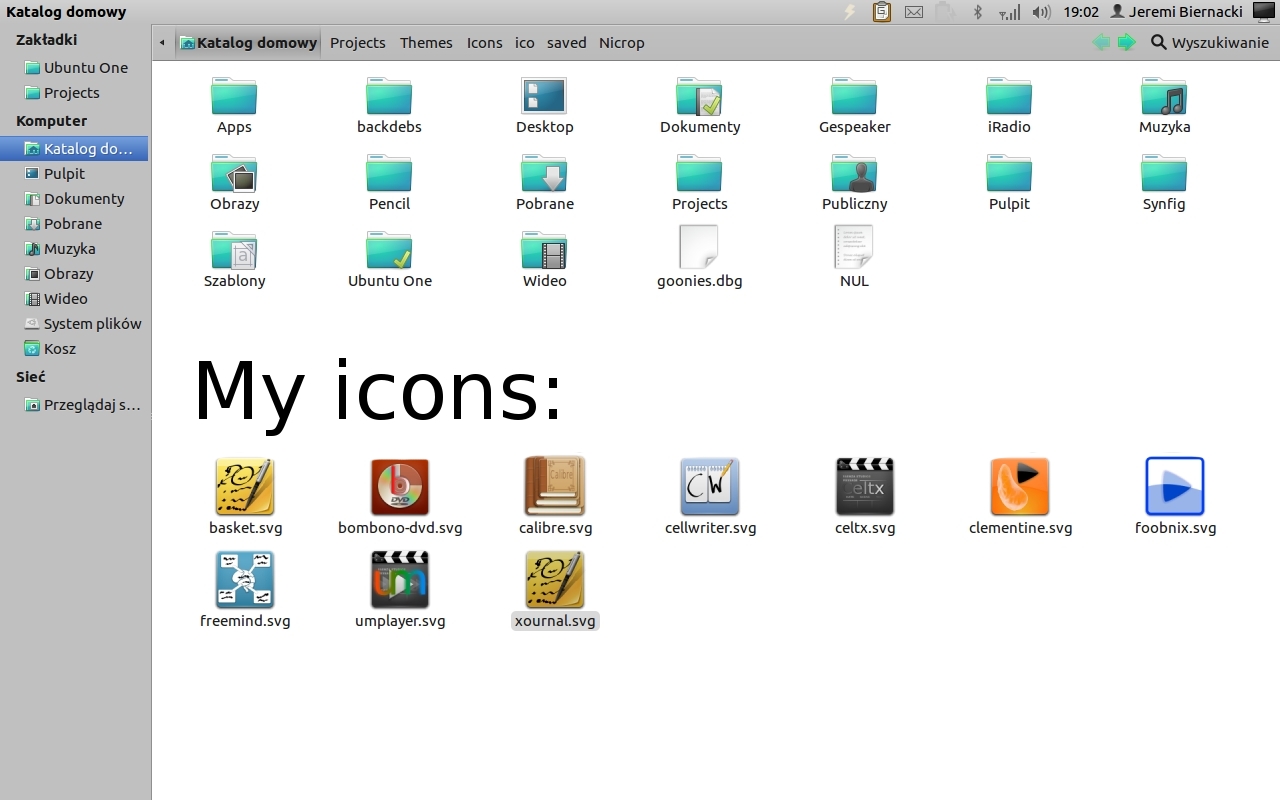Open the Publiczny folder

(x=854, y=174)
